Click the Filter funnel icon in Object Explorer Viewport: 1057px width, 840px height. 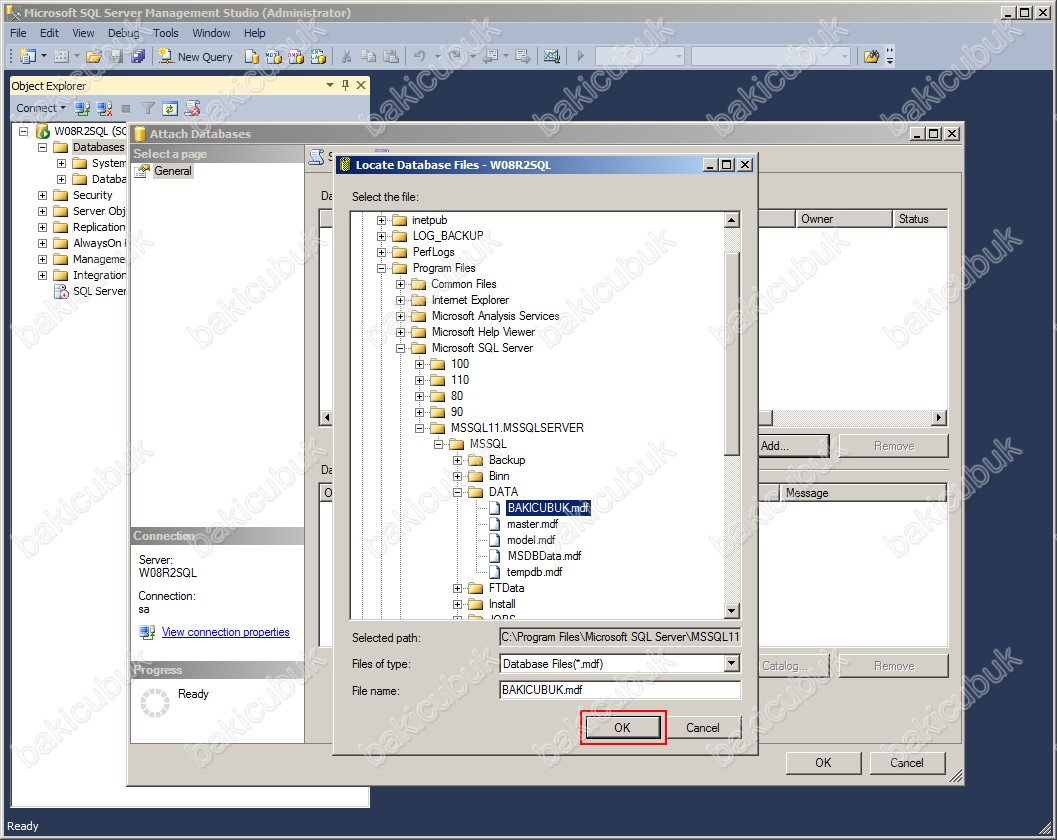(x=148, y=108)
